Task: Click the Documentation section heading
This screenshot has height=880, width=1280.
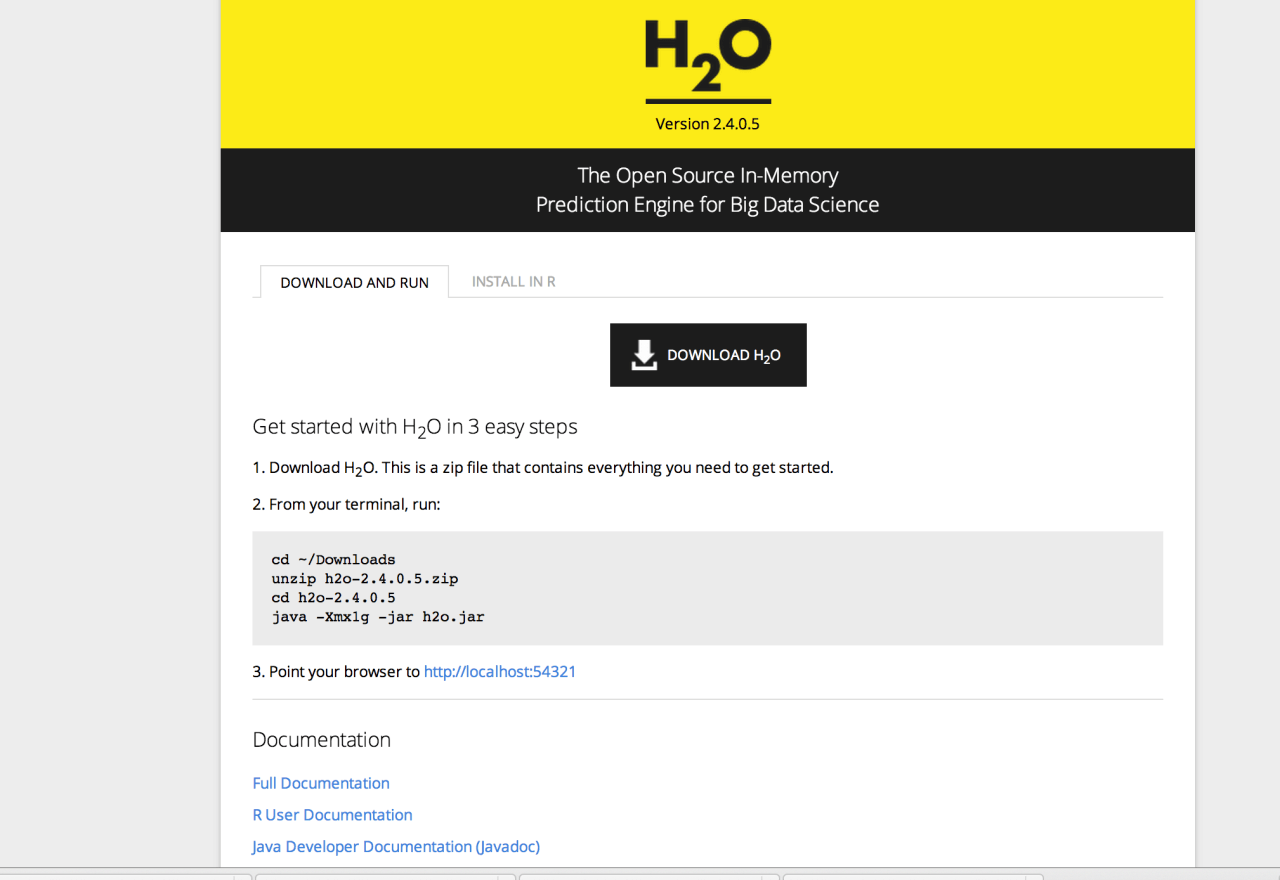Action: [x=321, y=740]
